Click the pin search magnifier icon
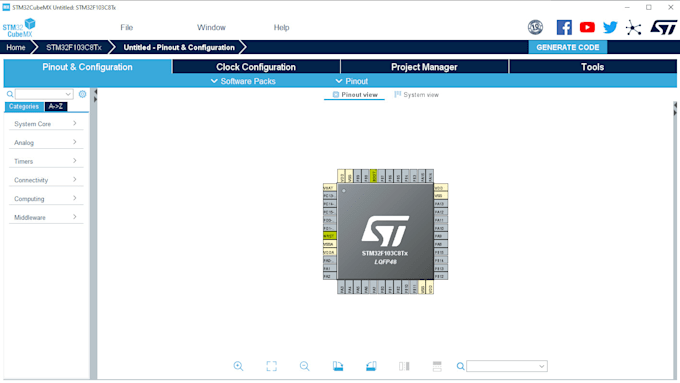This screenshot has height=383, width=680. [460, 367]
